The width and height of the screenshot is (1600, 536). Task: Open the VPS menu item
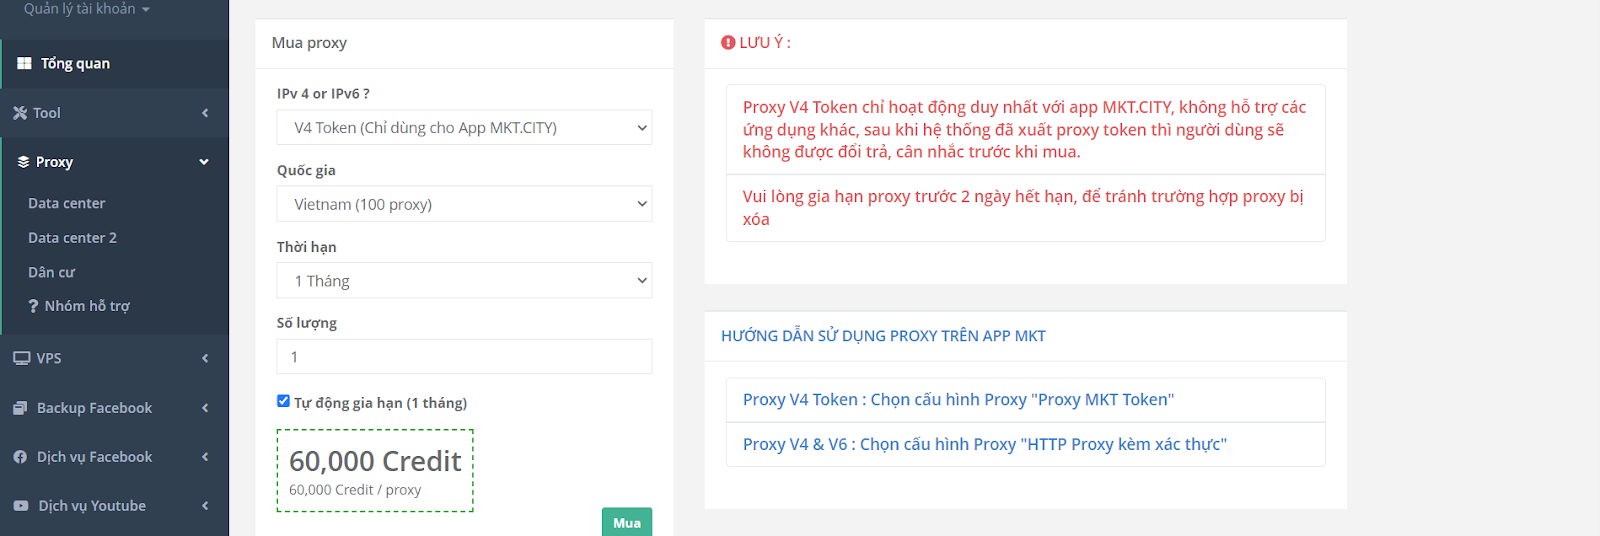point(115,358)
